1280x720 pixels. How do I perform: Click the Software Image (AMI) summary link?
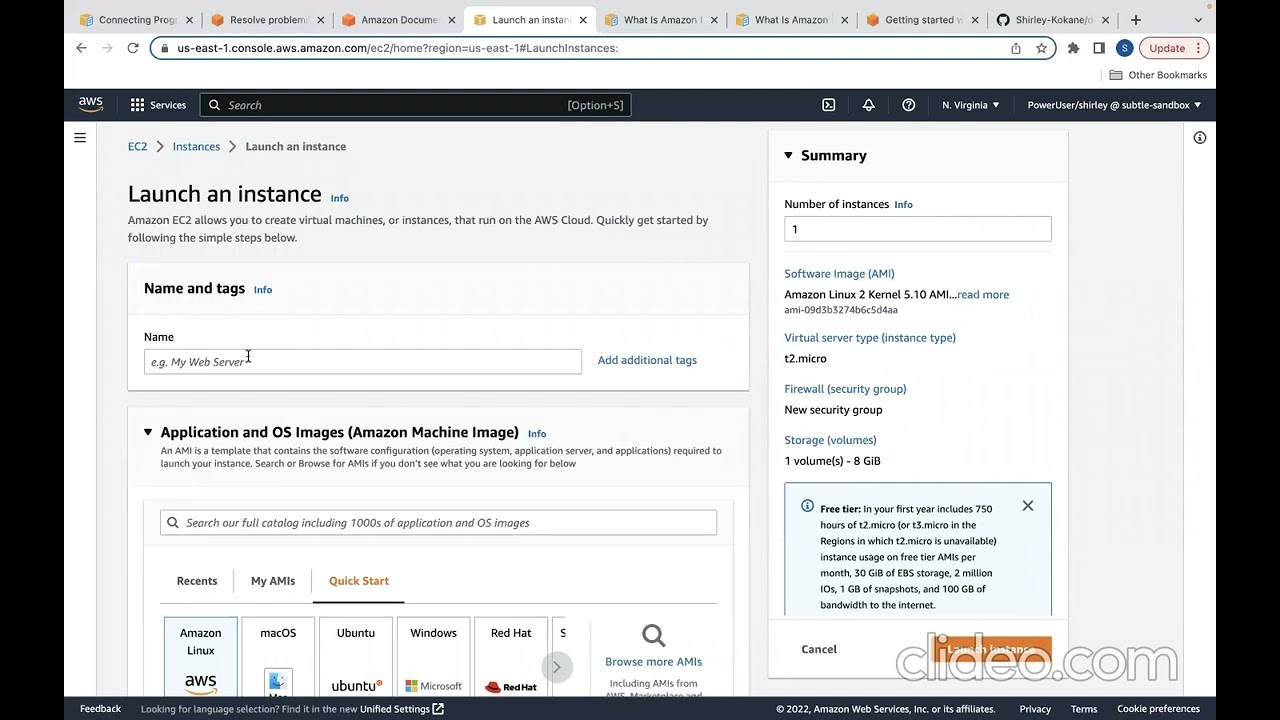839,274
